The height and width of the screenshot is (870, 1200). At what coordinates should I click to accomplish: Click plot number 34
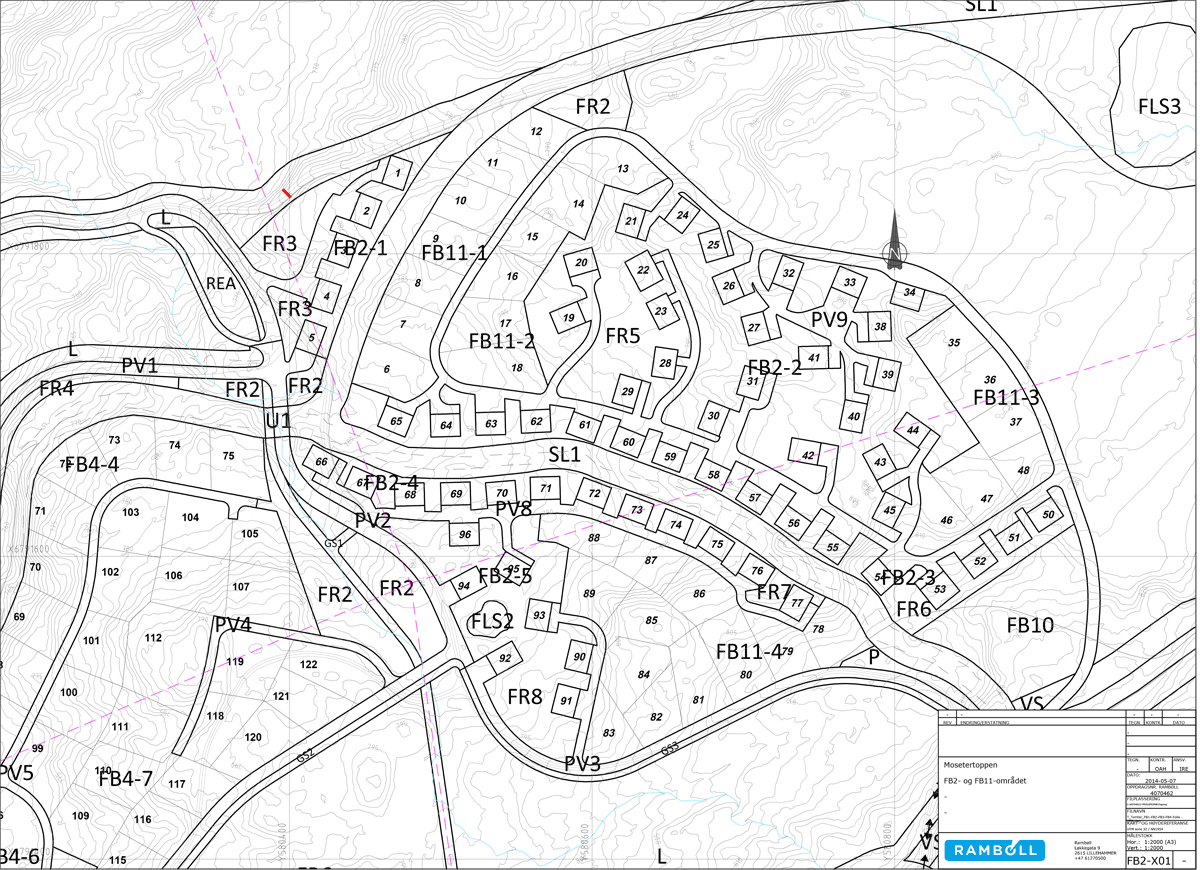pos(909,292)
